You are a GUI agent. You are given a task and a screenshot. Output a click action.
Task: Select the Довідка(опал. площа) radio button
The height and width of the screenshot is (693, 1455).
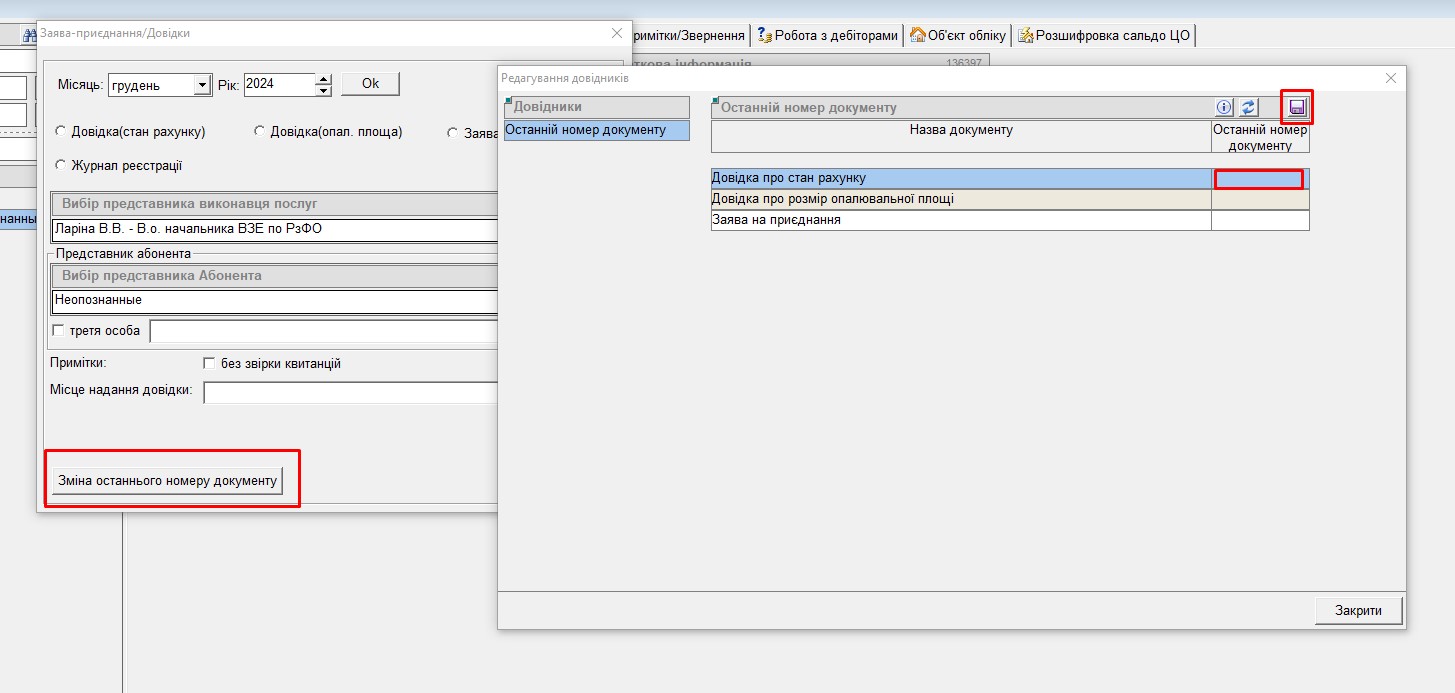(260, 131)
